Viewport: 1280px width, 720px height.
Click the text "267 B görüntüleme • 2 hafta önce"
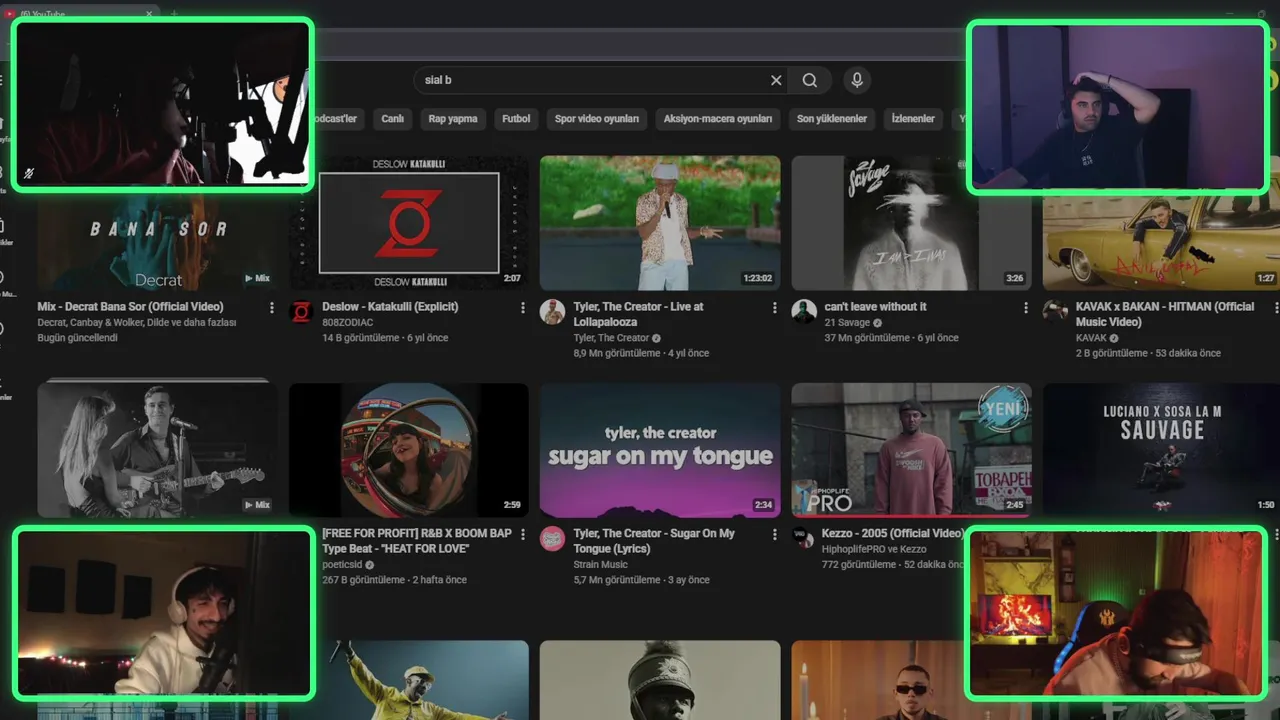(394, 580)
